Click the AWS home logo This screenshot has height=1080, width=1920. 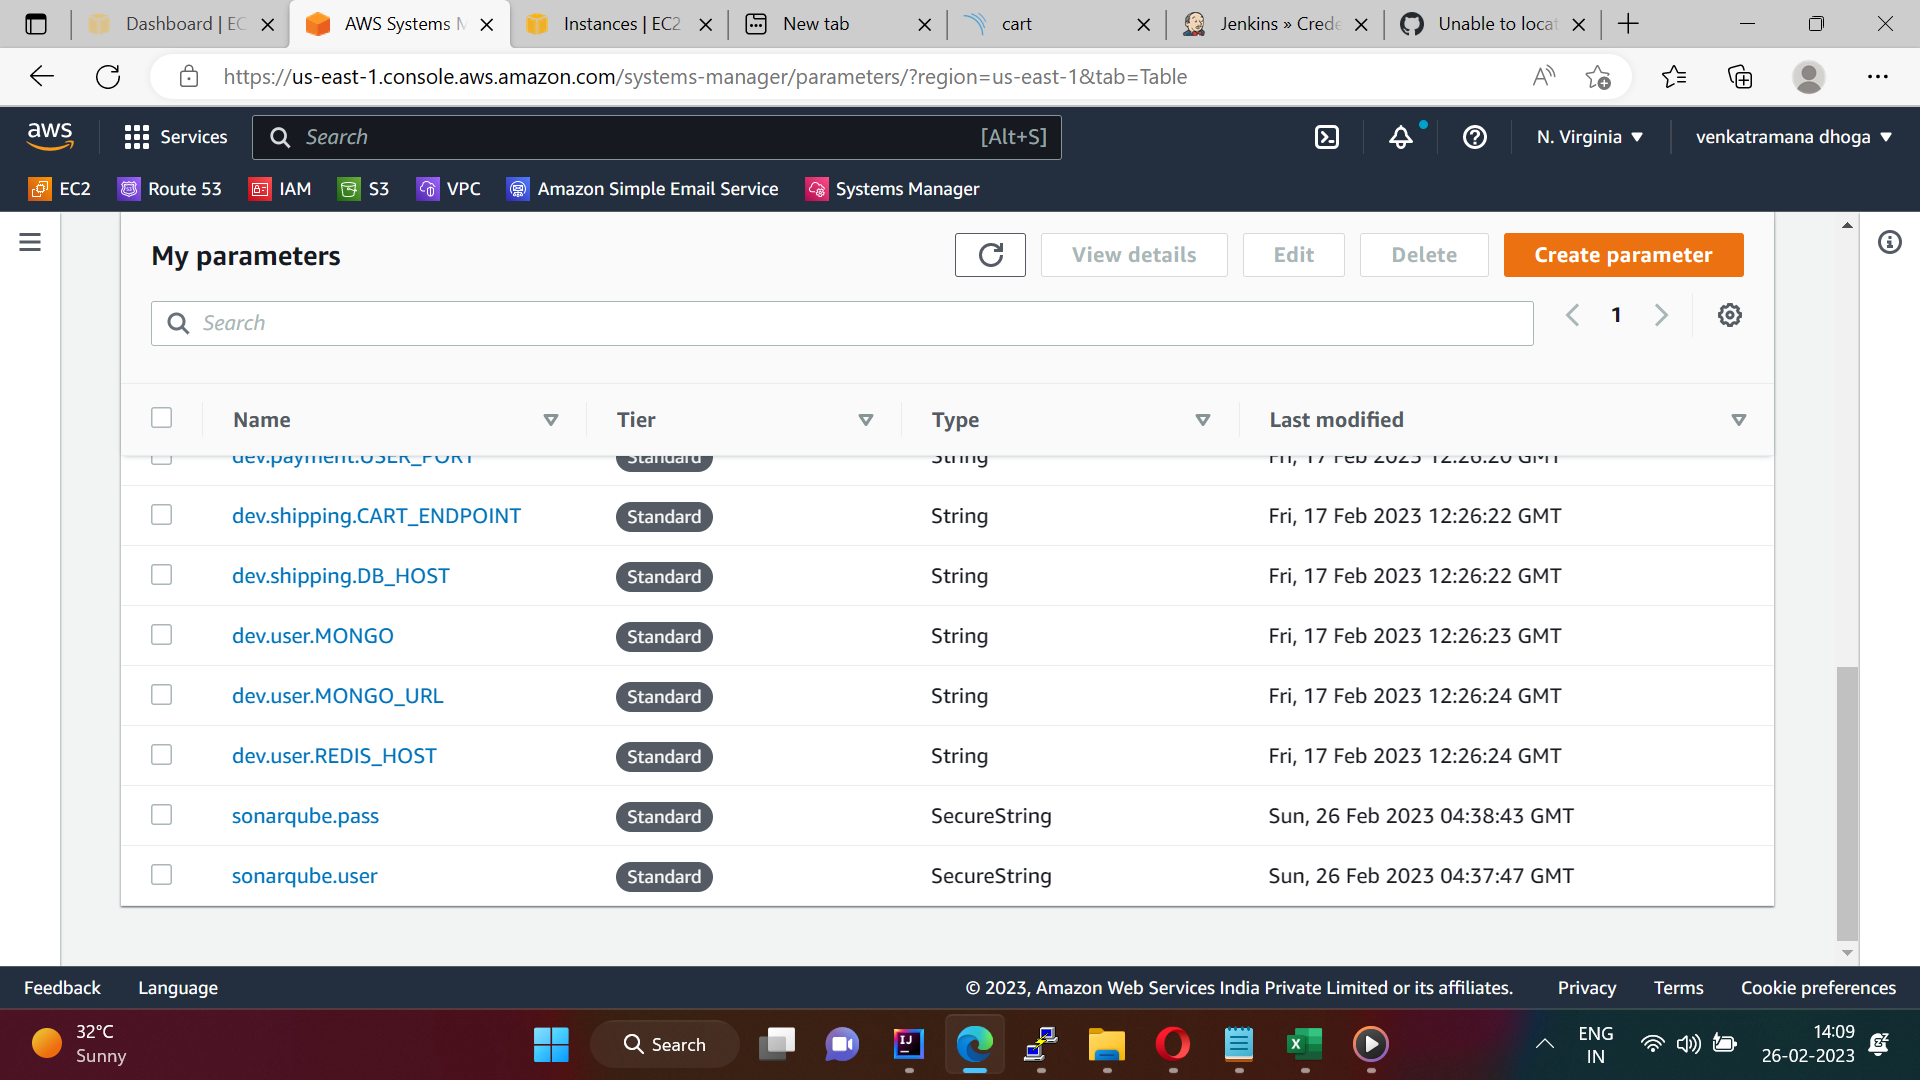click(50, 136)
